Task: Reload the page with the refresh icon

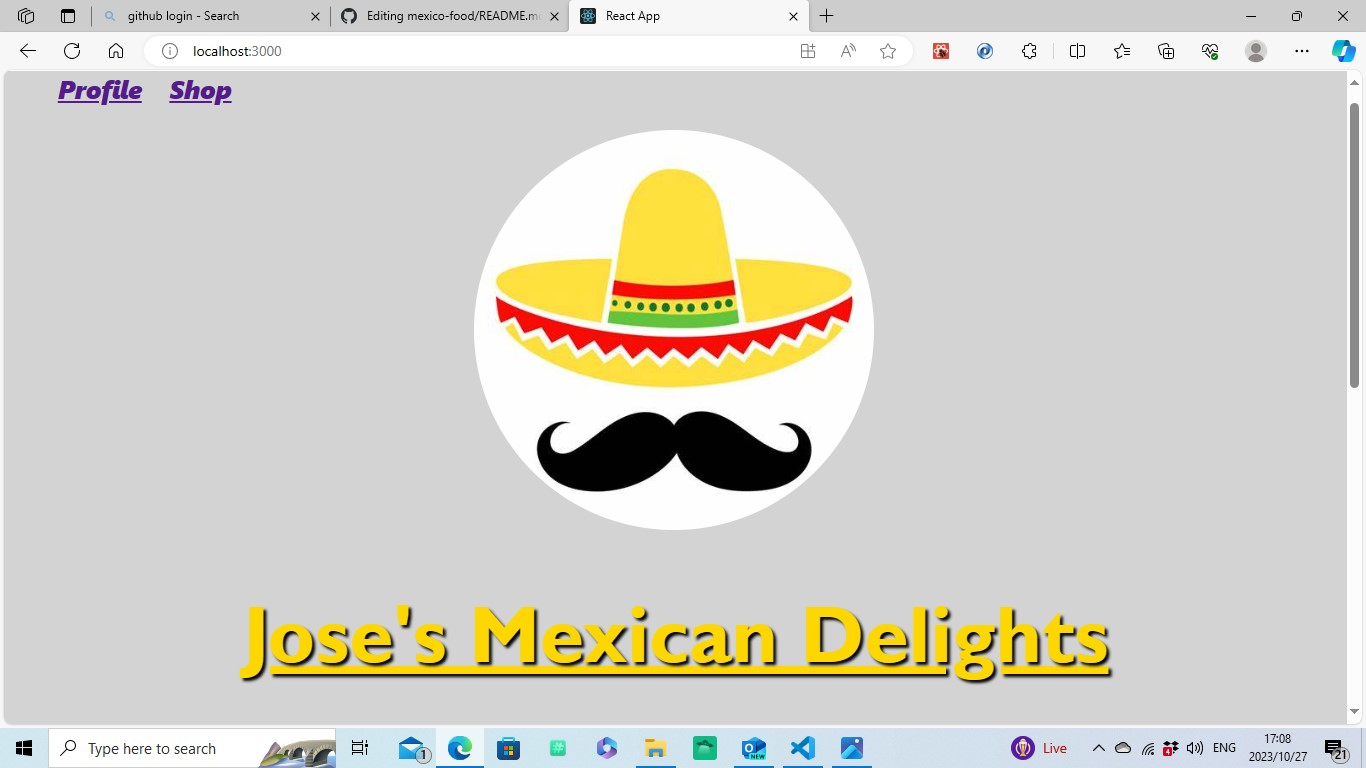Action: tap(71, 51)
